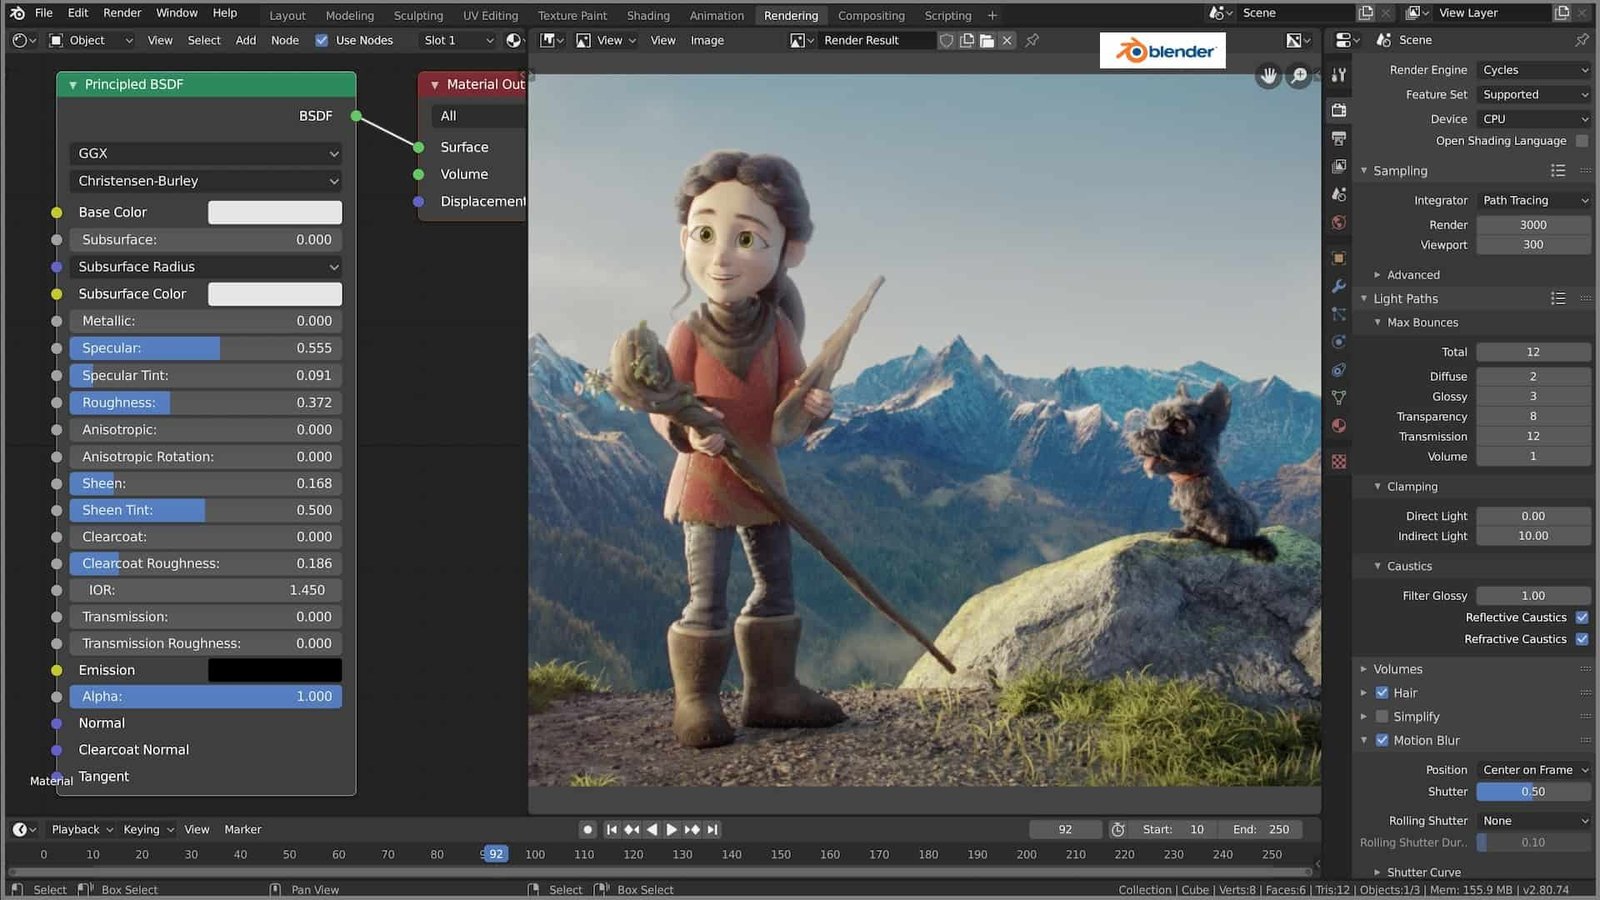Open the Modifiers wrench tab

1339,286
